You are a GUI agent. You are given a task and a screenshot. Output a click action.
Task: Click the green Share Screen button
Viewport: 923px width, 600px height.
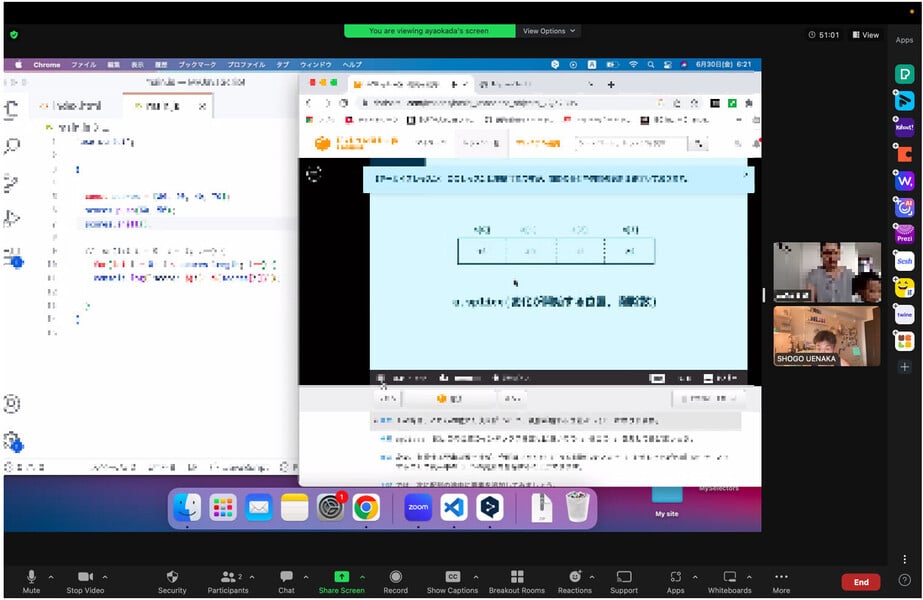341,580
